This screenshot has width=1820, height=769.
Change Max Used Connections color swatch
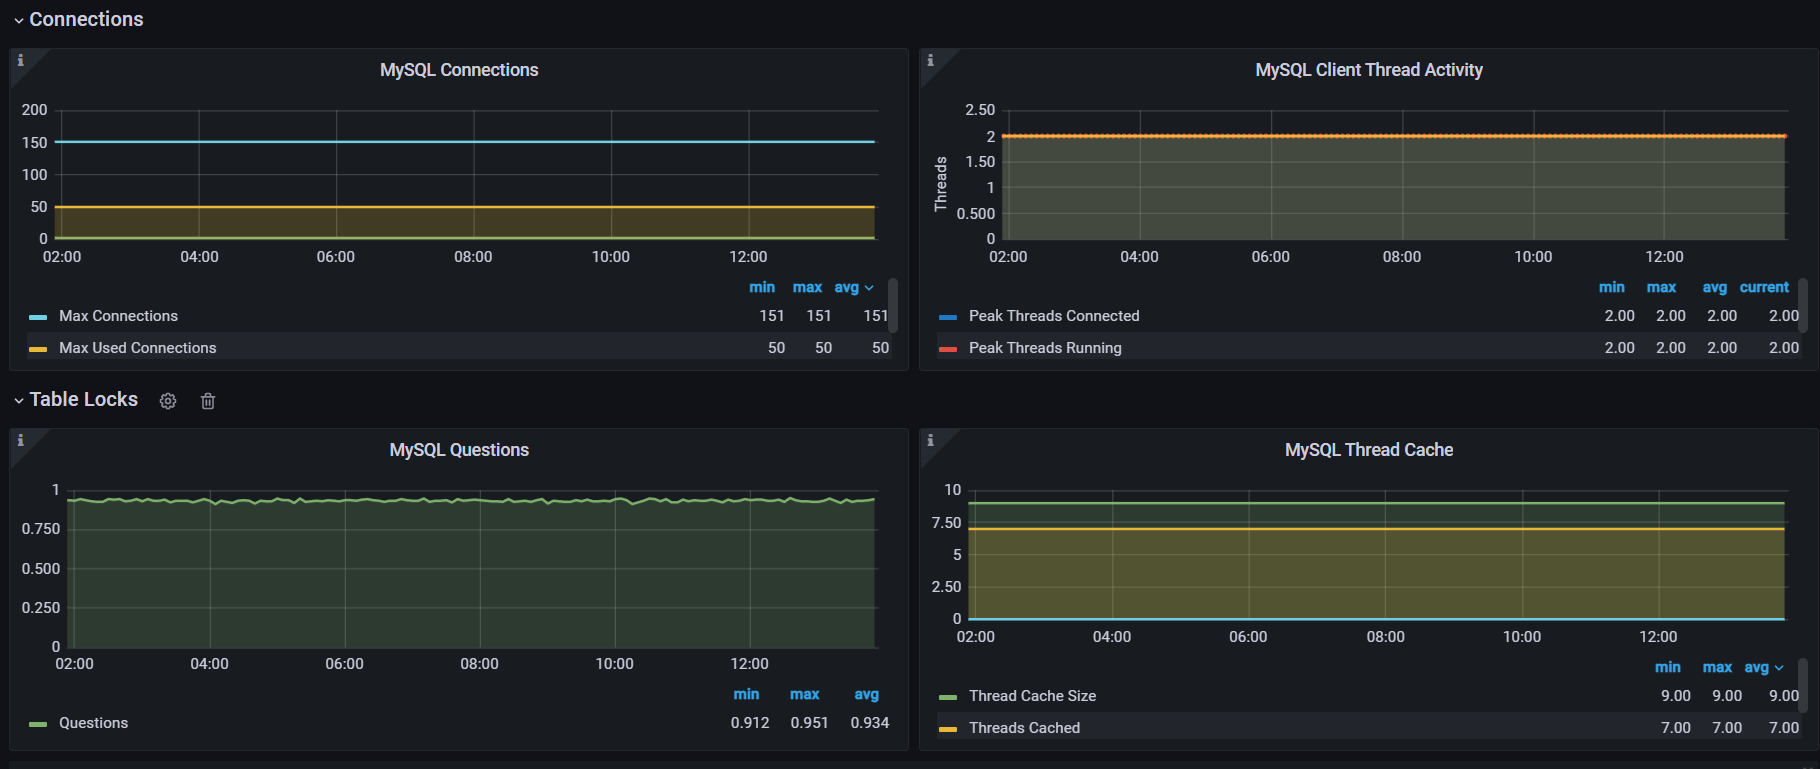coord(38,349)
